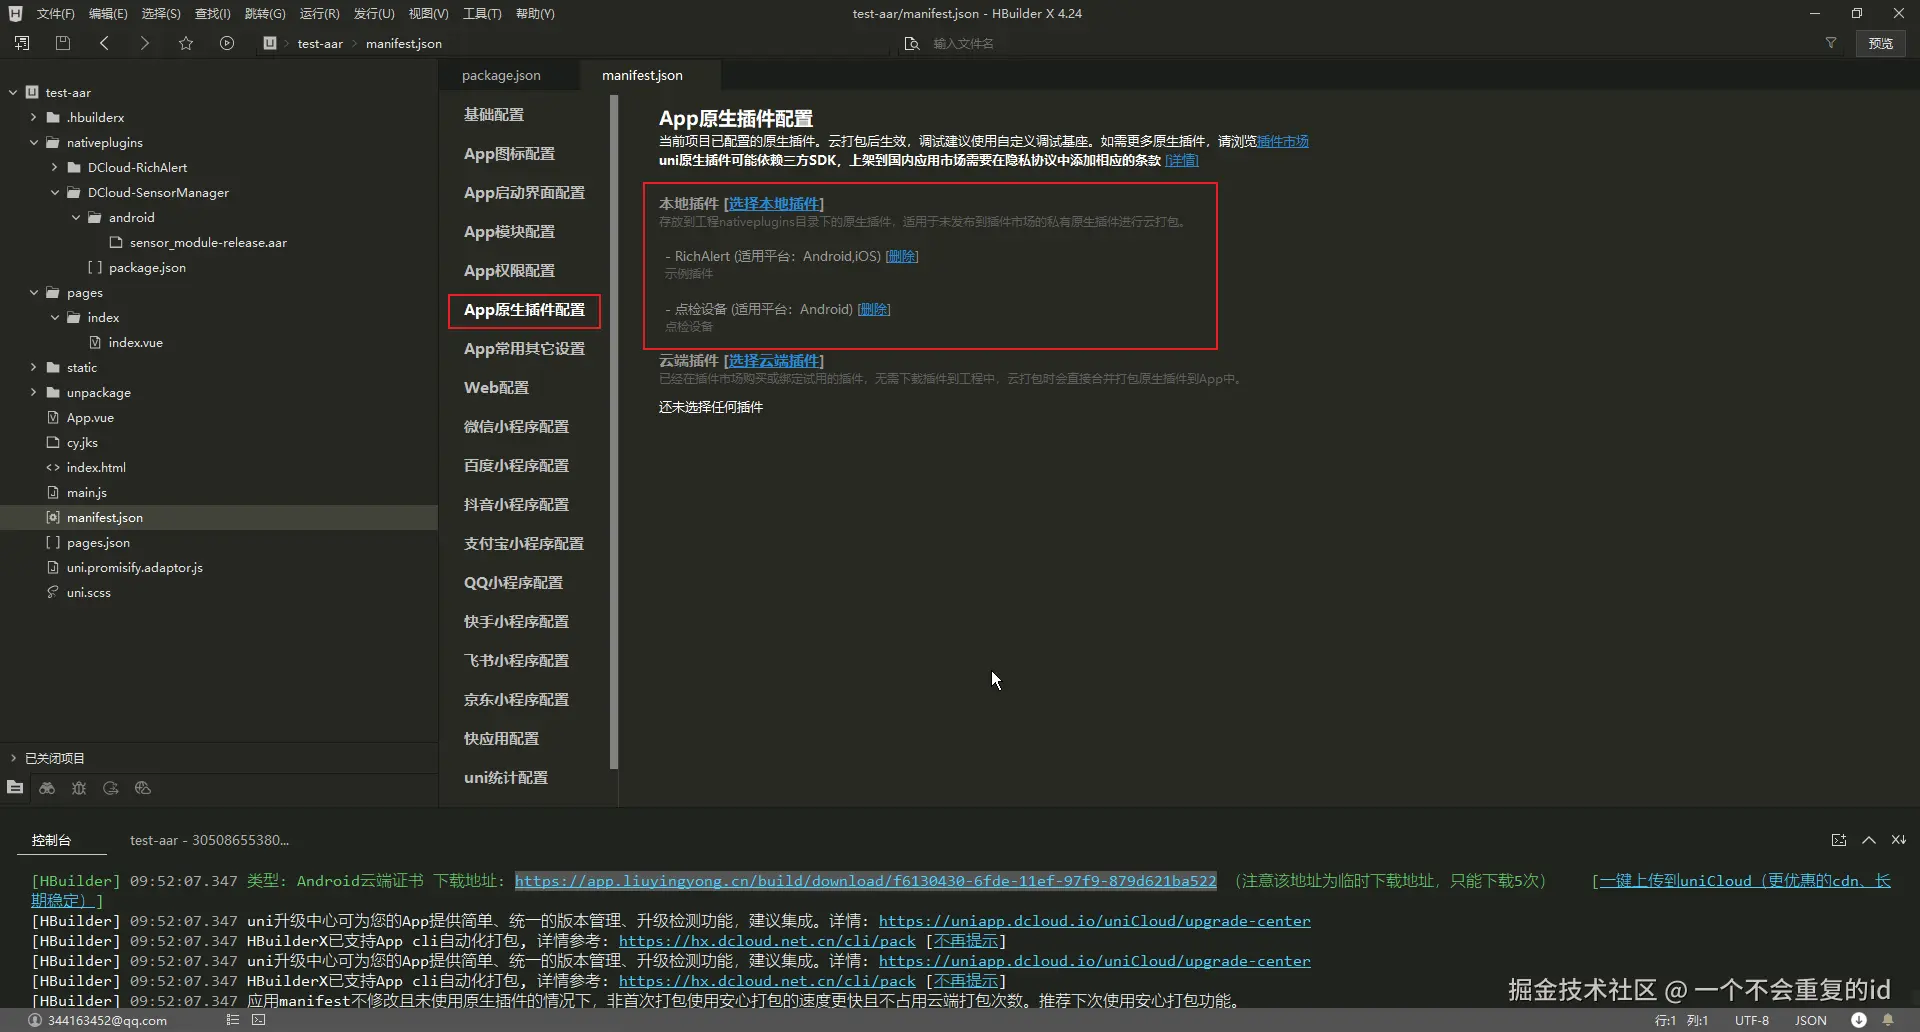Click the run play toolbar icon

(x=227, y=43)
